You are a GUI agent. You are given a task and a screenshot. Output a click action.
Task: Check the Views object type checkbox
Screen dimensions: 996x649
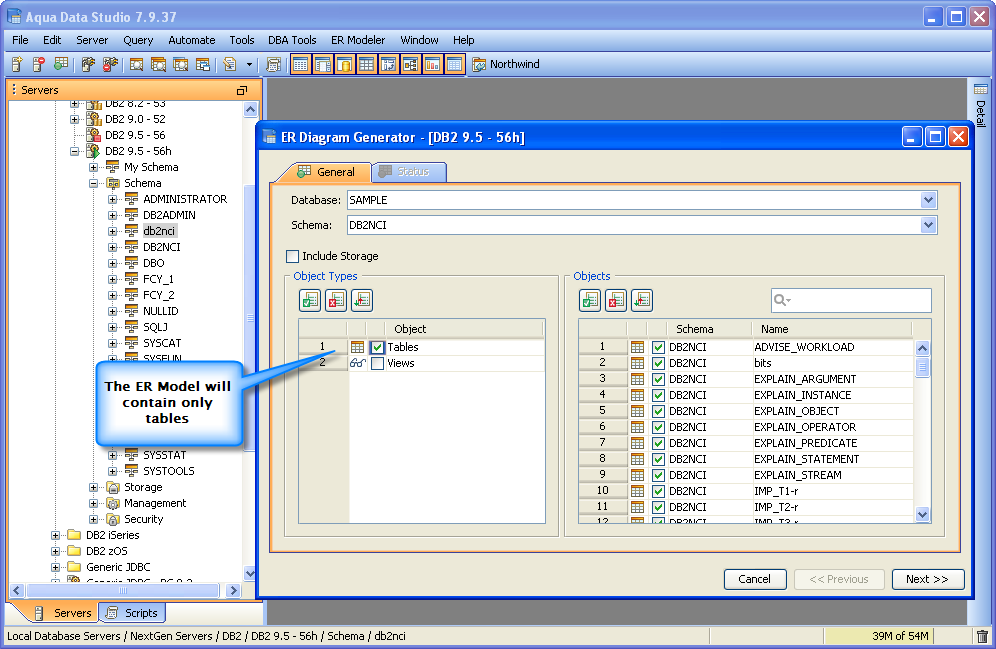click(377, 363)
